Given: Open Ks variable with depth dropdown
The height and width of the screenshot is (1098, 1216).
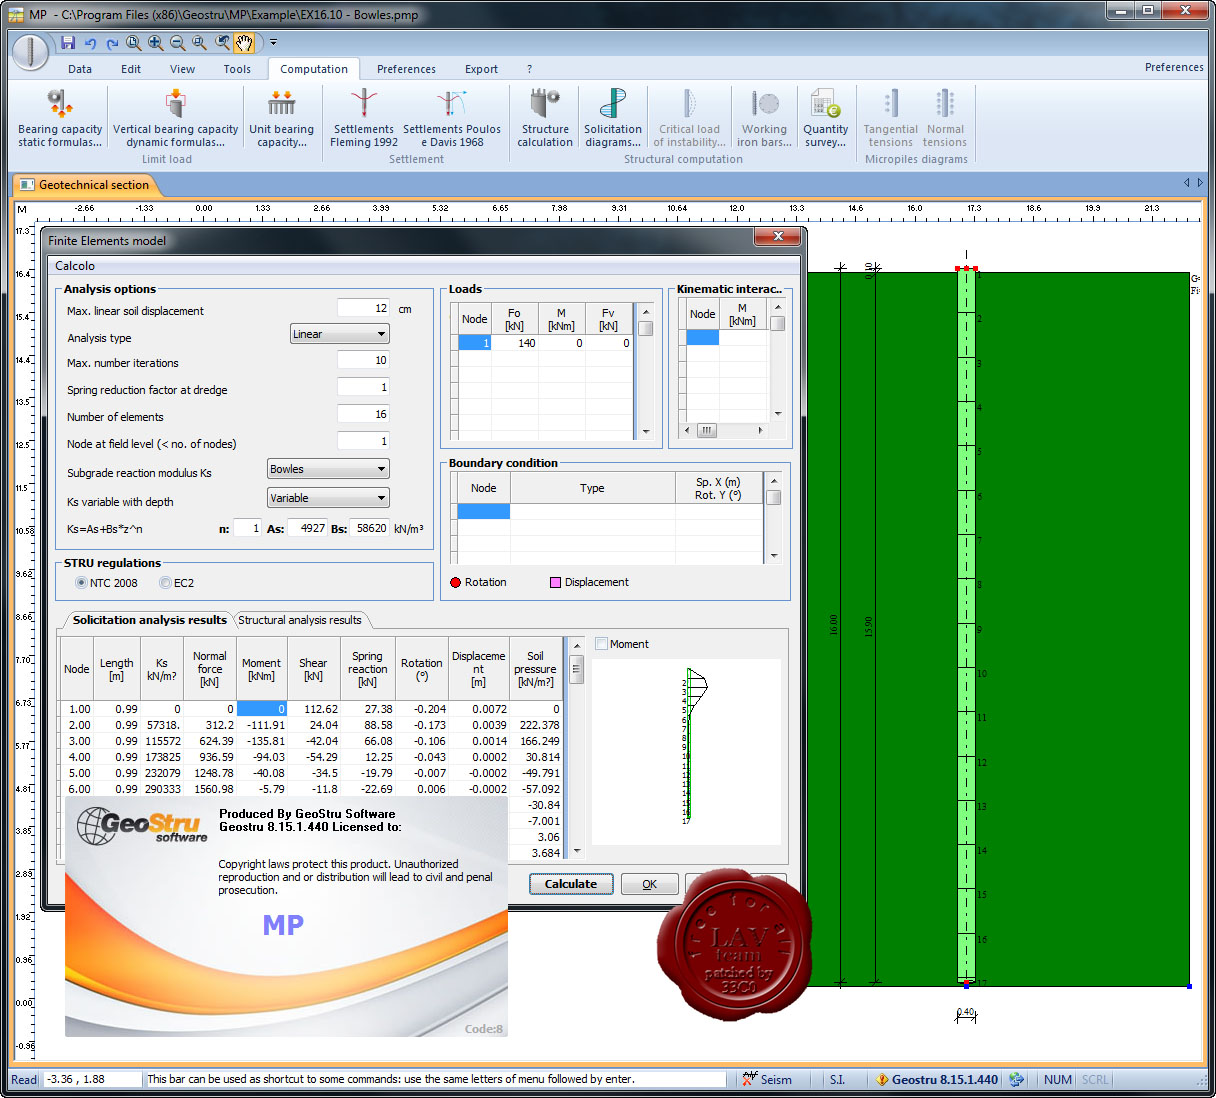Looking at the screenshot, I should pos(328,498).
